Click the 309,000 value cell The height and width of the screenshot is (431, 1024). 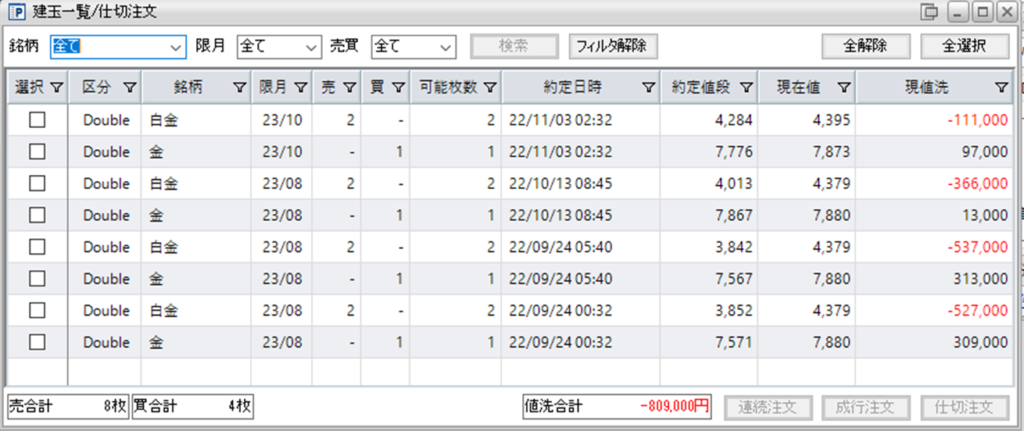(x=934, y=342)
